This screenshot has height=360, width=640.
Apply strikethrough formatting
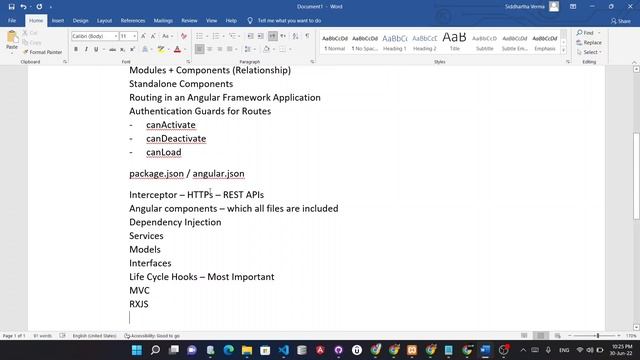point(112,49)
